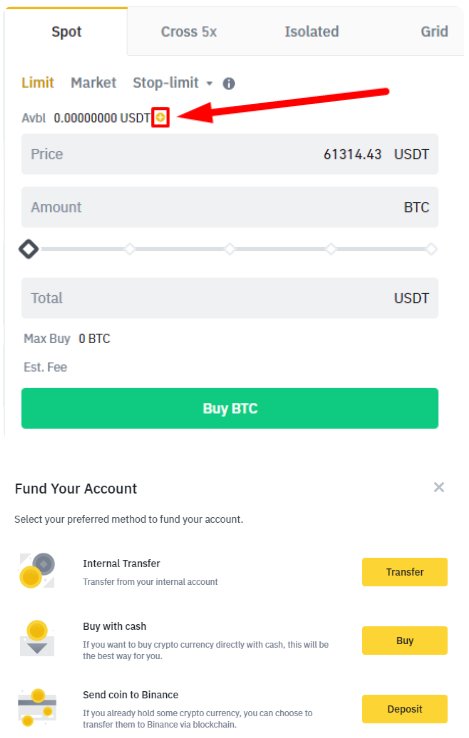469x738 pixels.
Task: Choose the Market order type
Action: point(93,83)
